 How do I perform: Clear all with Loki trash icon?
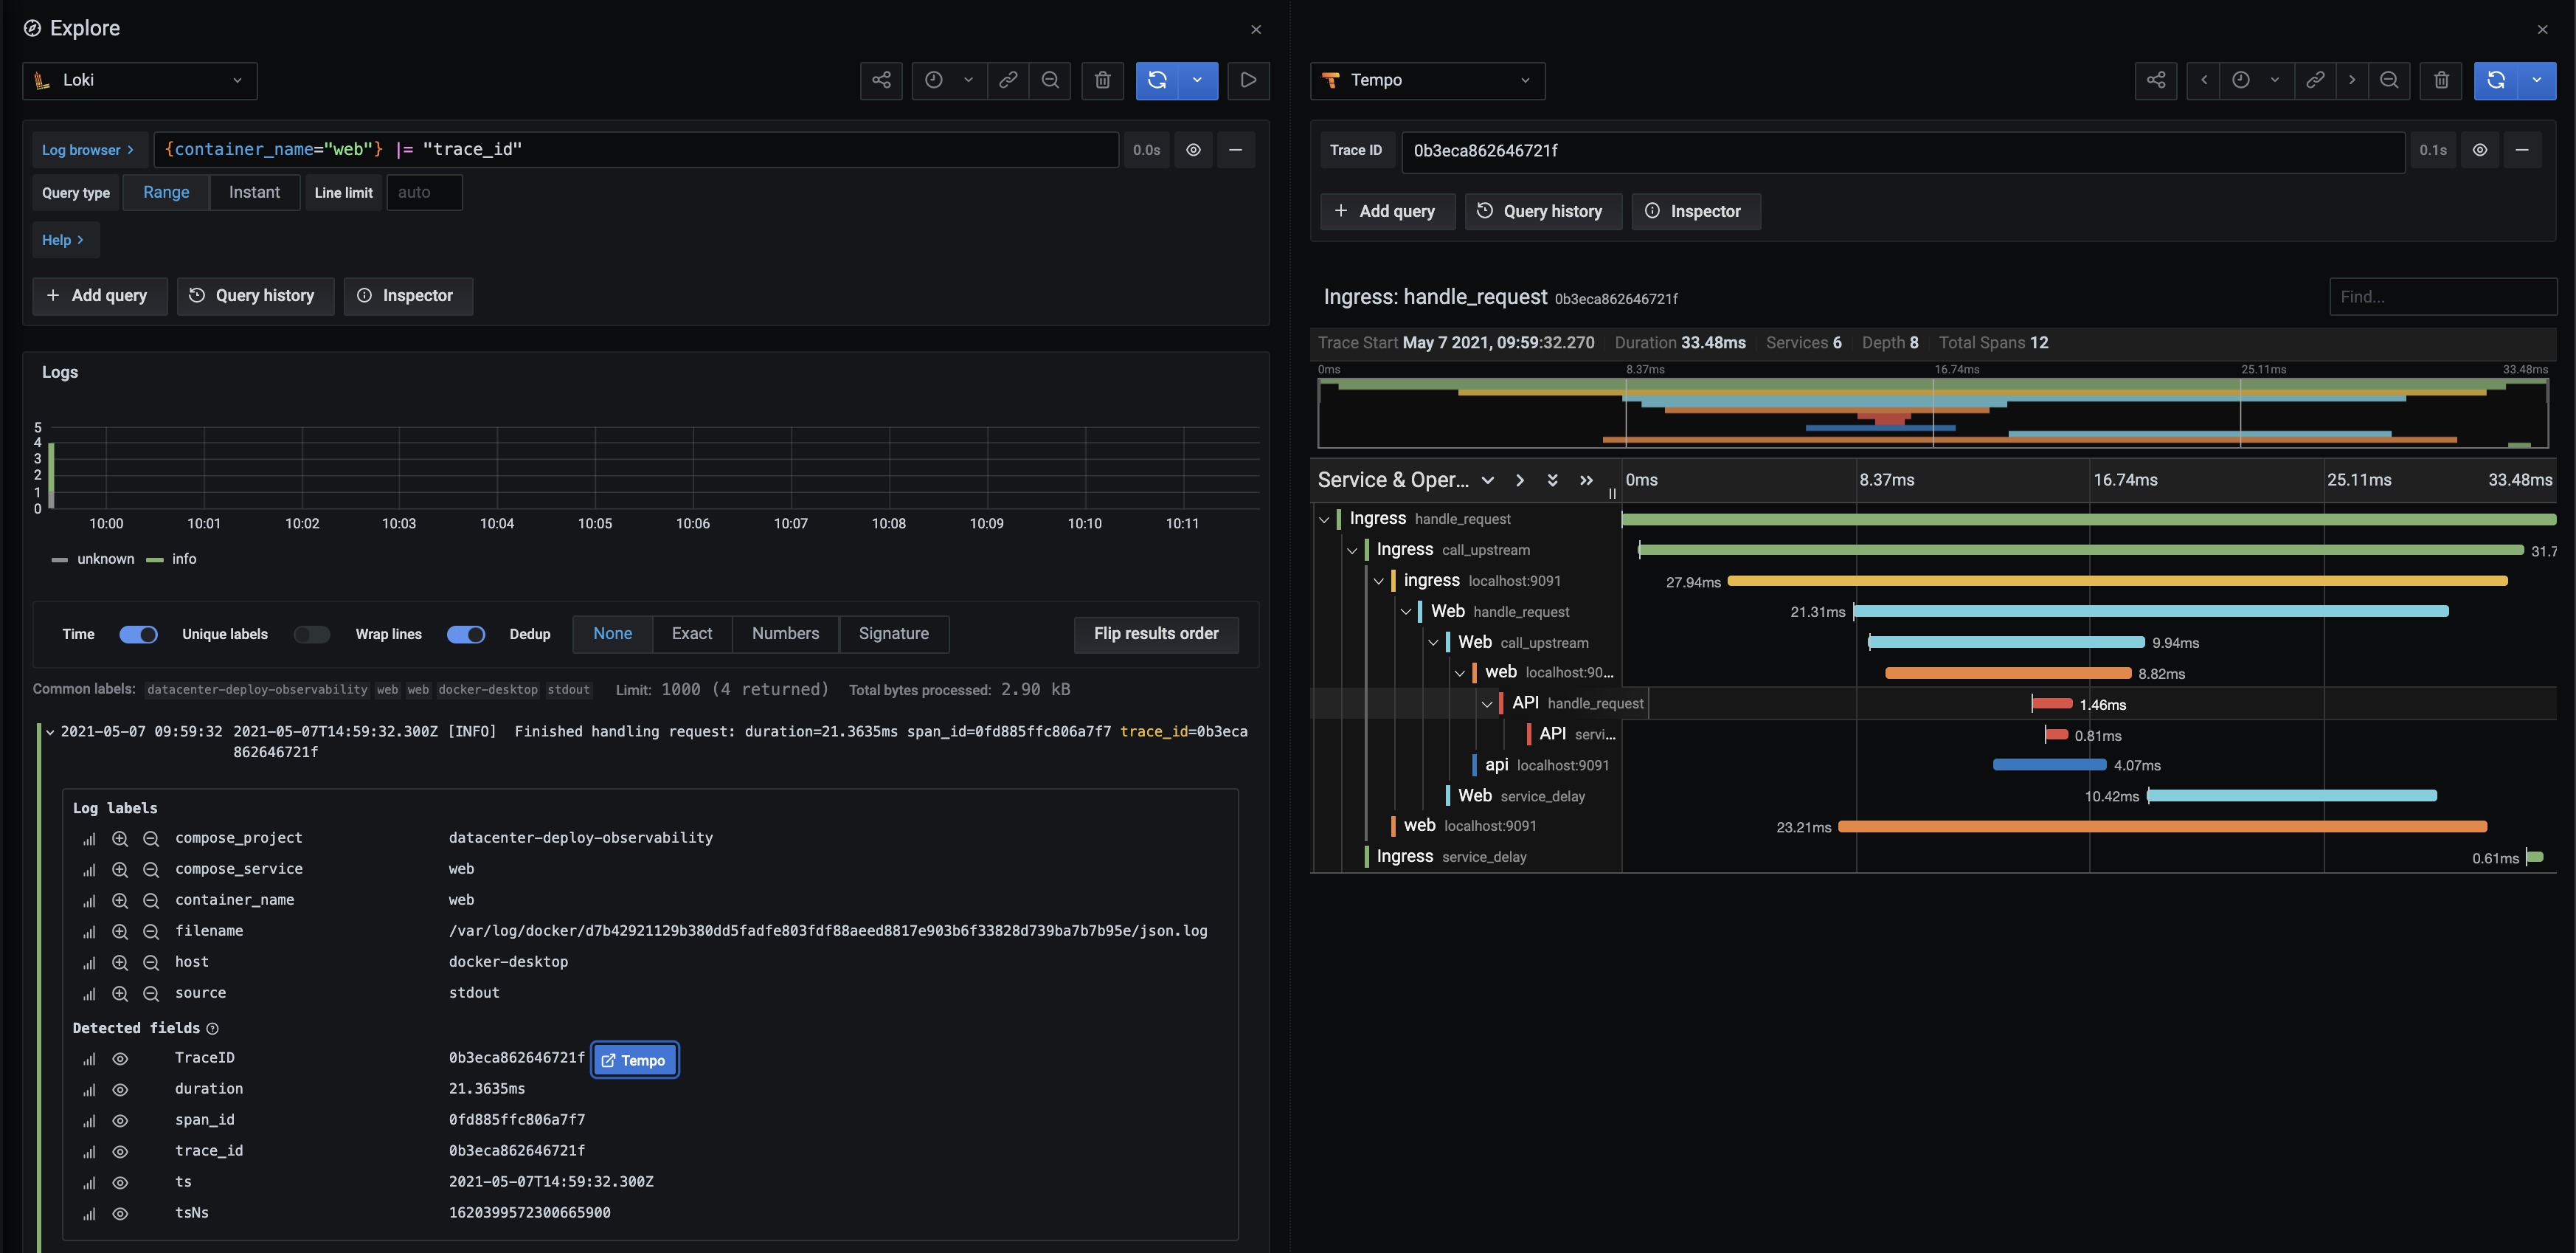pos(1102,80)
